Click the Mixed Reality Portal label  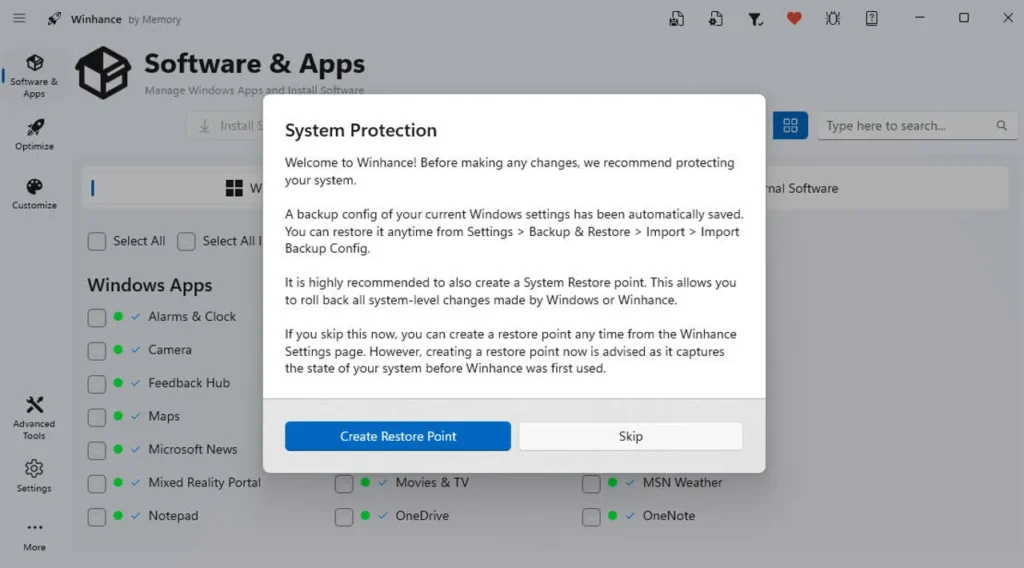click(204, 482)
